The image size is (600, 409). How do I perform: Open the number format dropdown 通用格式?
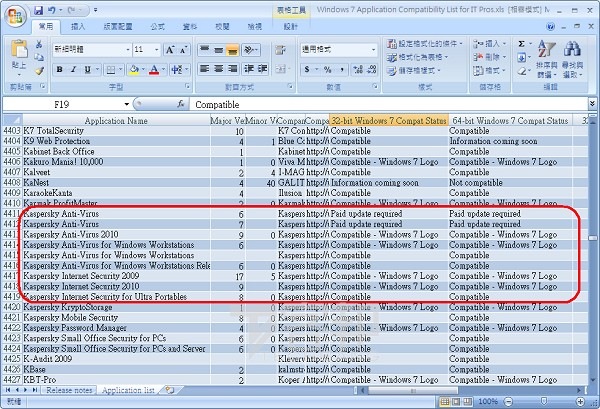click(x=373, y=50)
